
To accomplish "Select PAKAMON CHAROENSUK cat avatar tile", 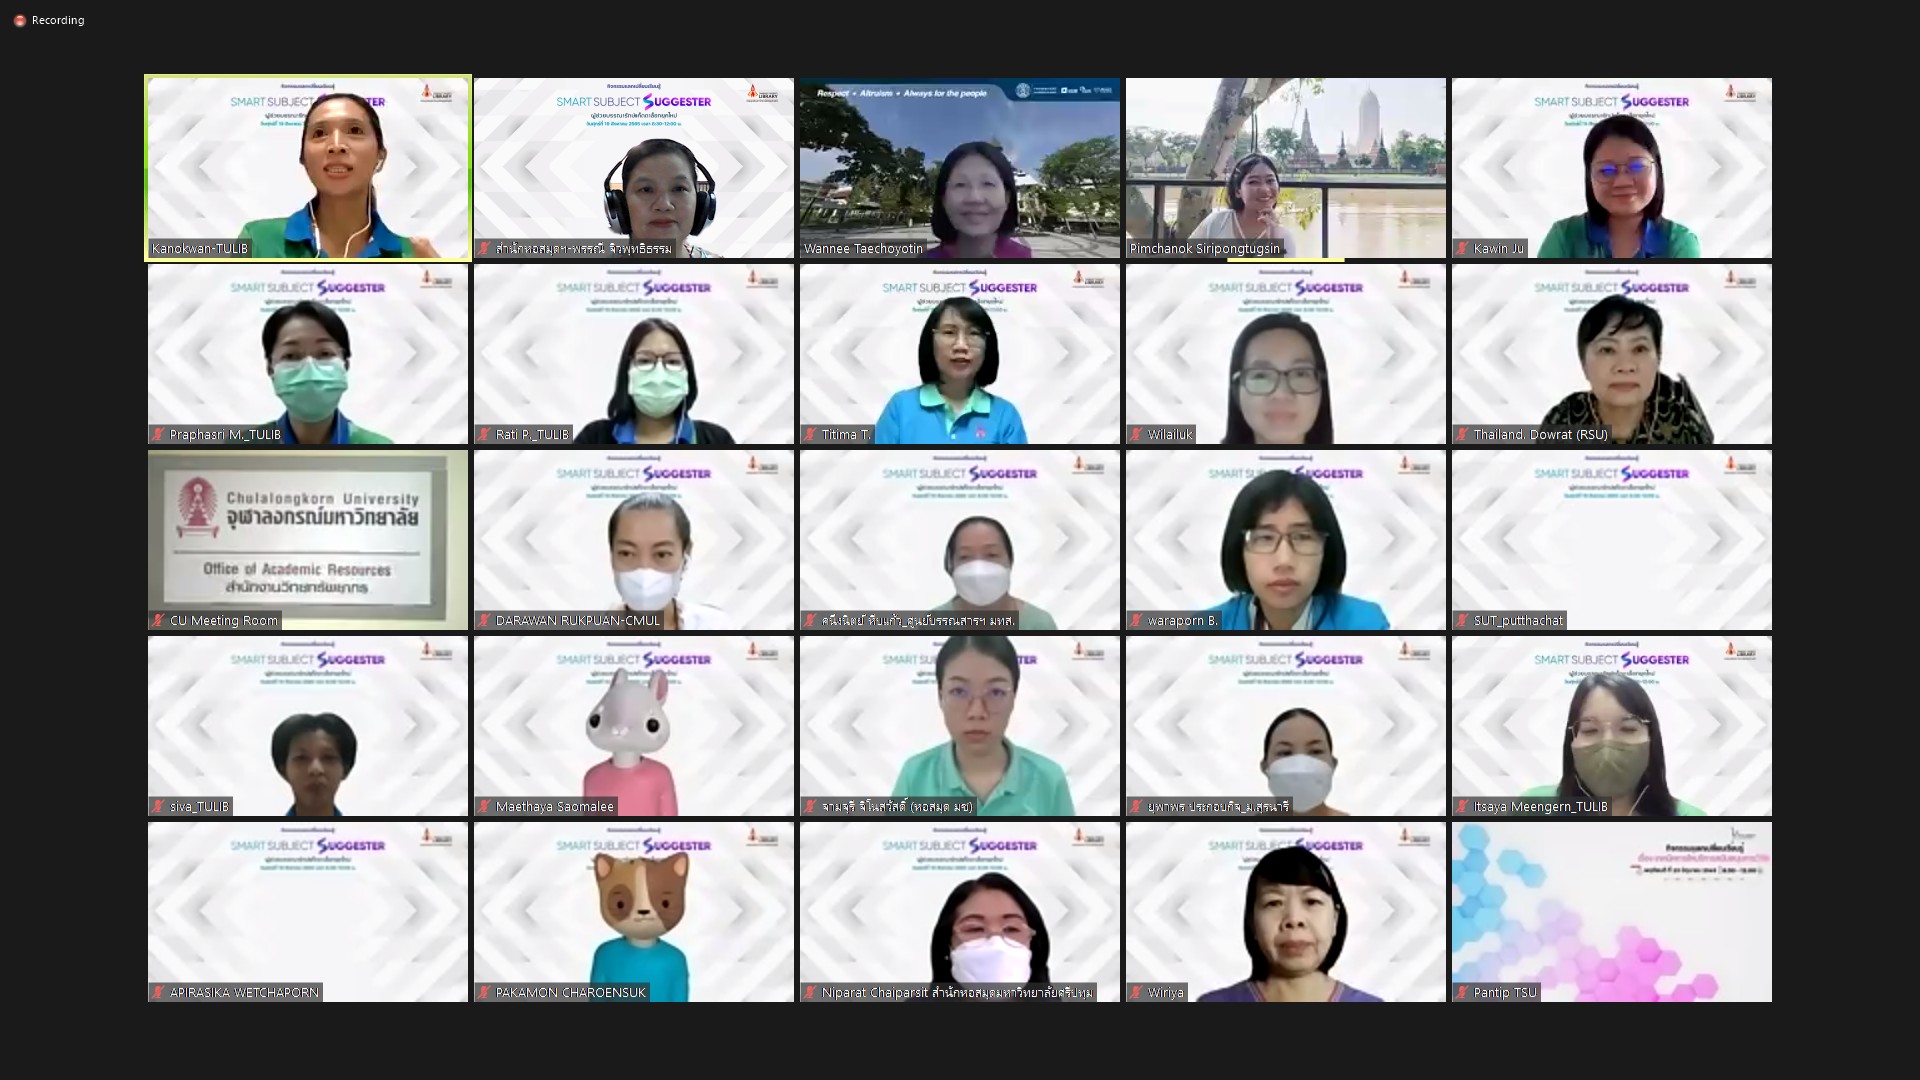I will (x=634, y=910).
